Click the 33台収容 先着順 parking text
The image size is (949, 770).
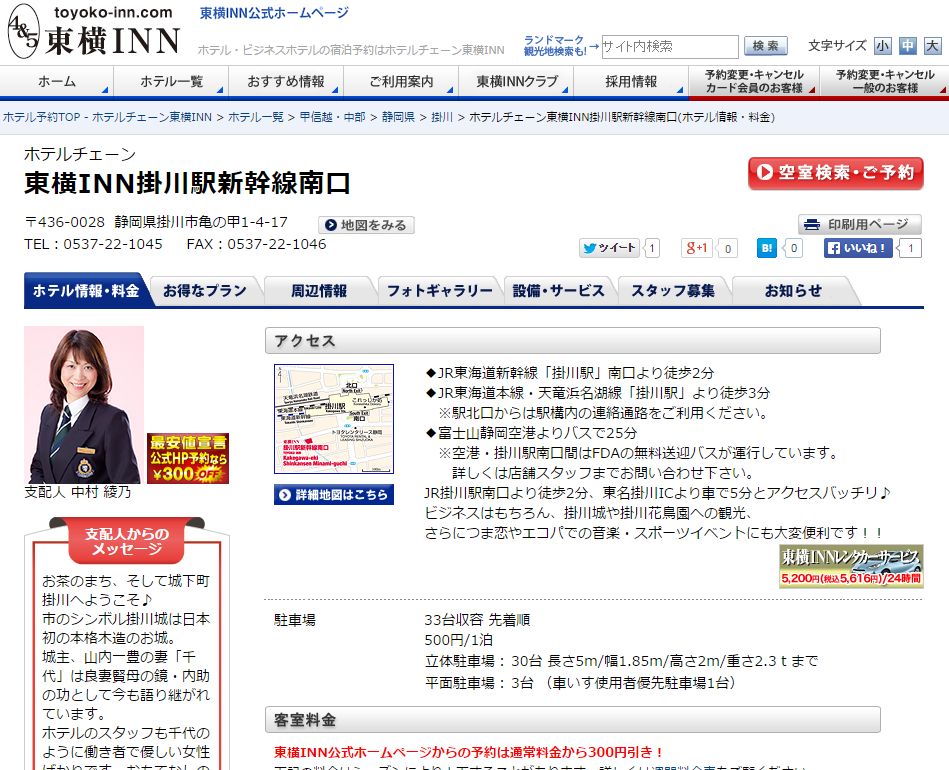click(477, 620)
